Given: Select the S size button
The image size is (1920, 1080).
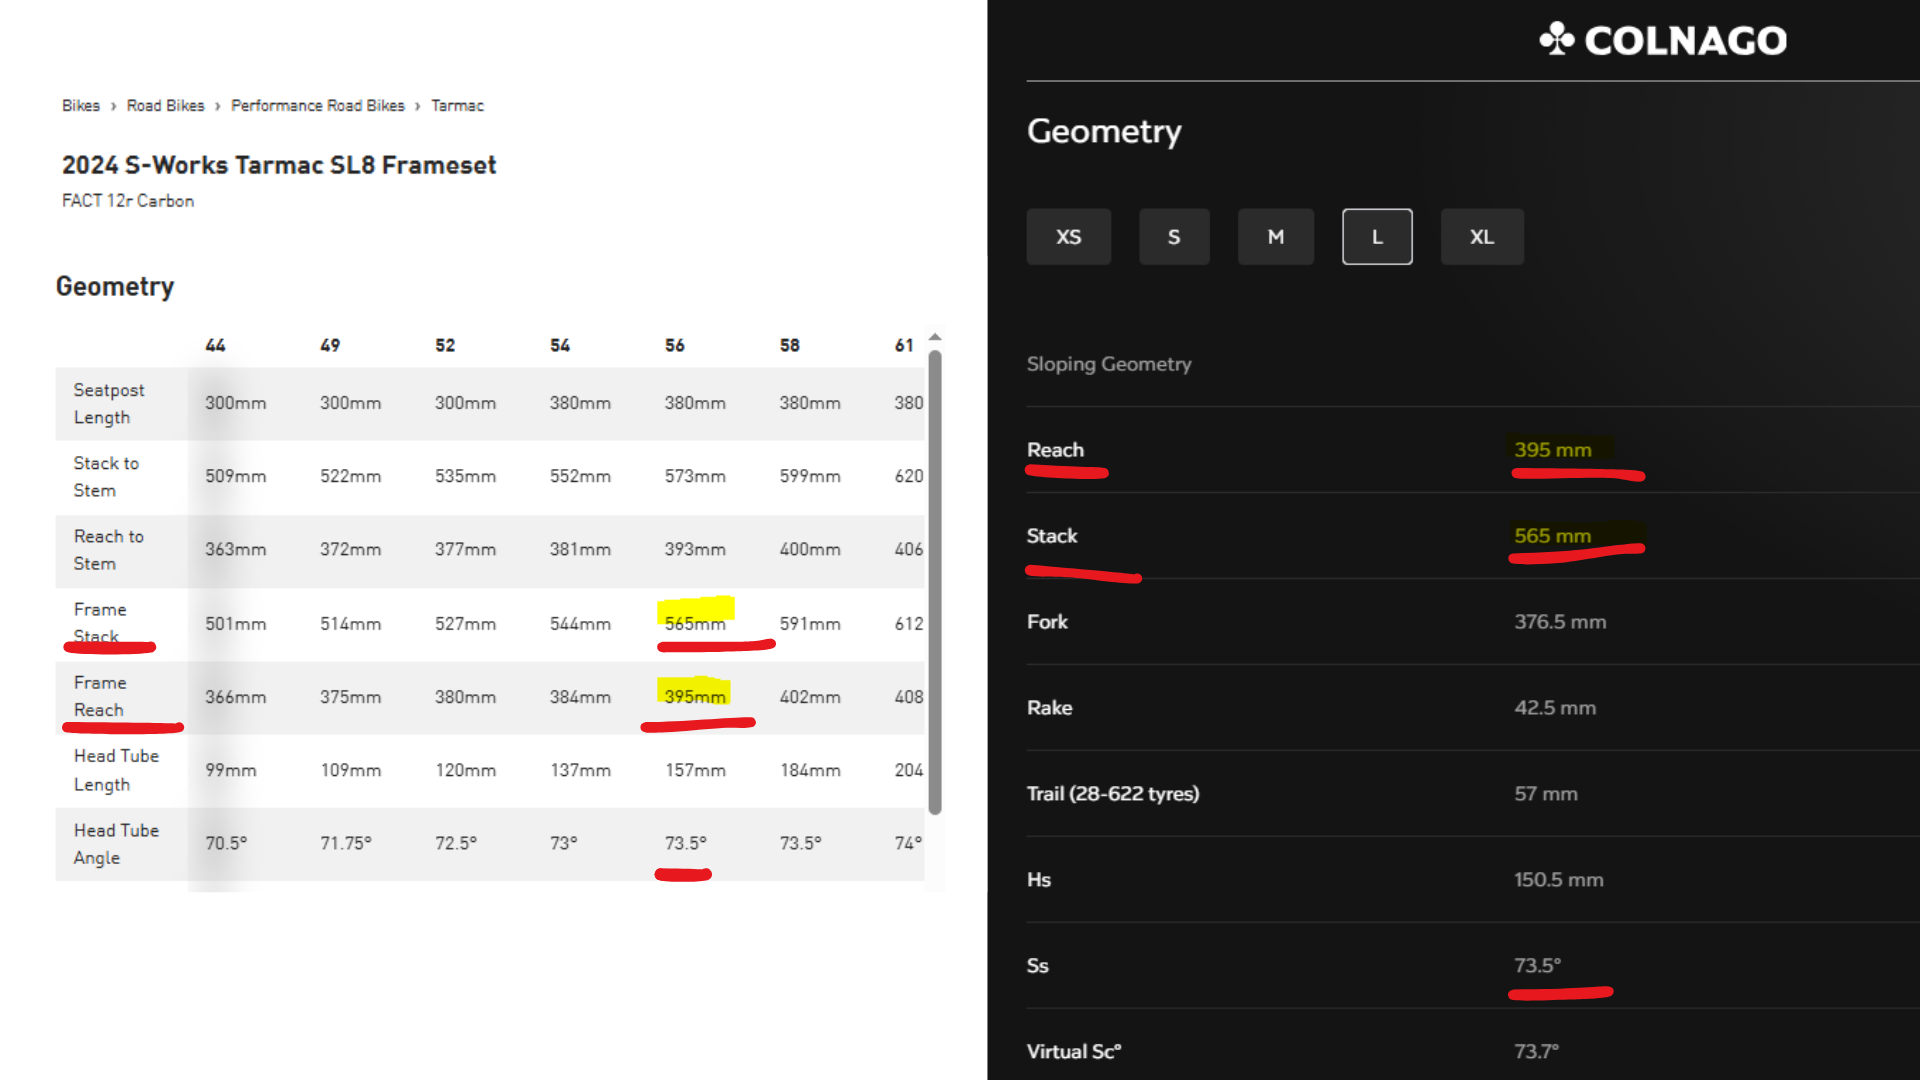Looking at the screenshot, I should tap(1174, 237).
